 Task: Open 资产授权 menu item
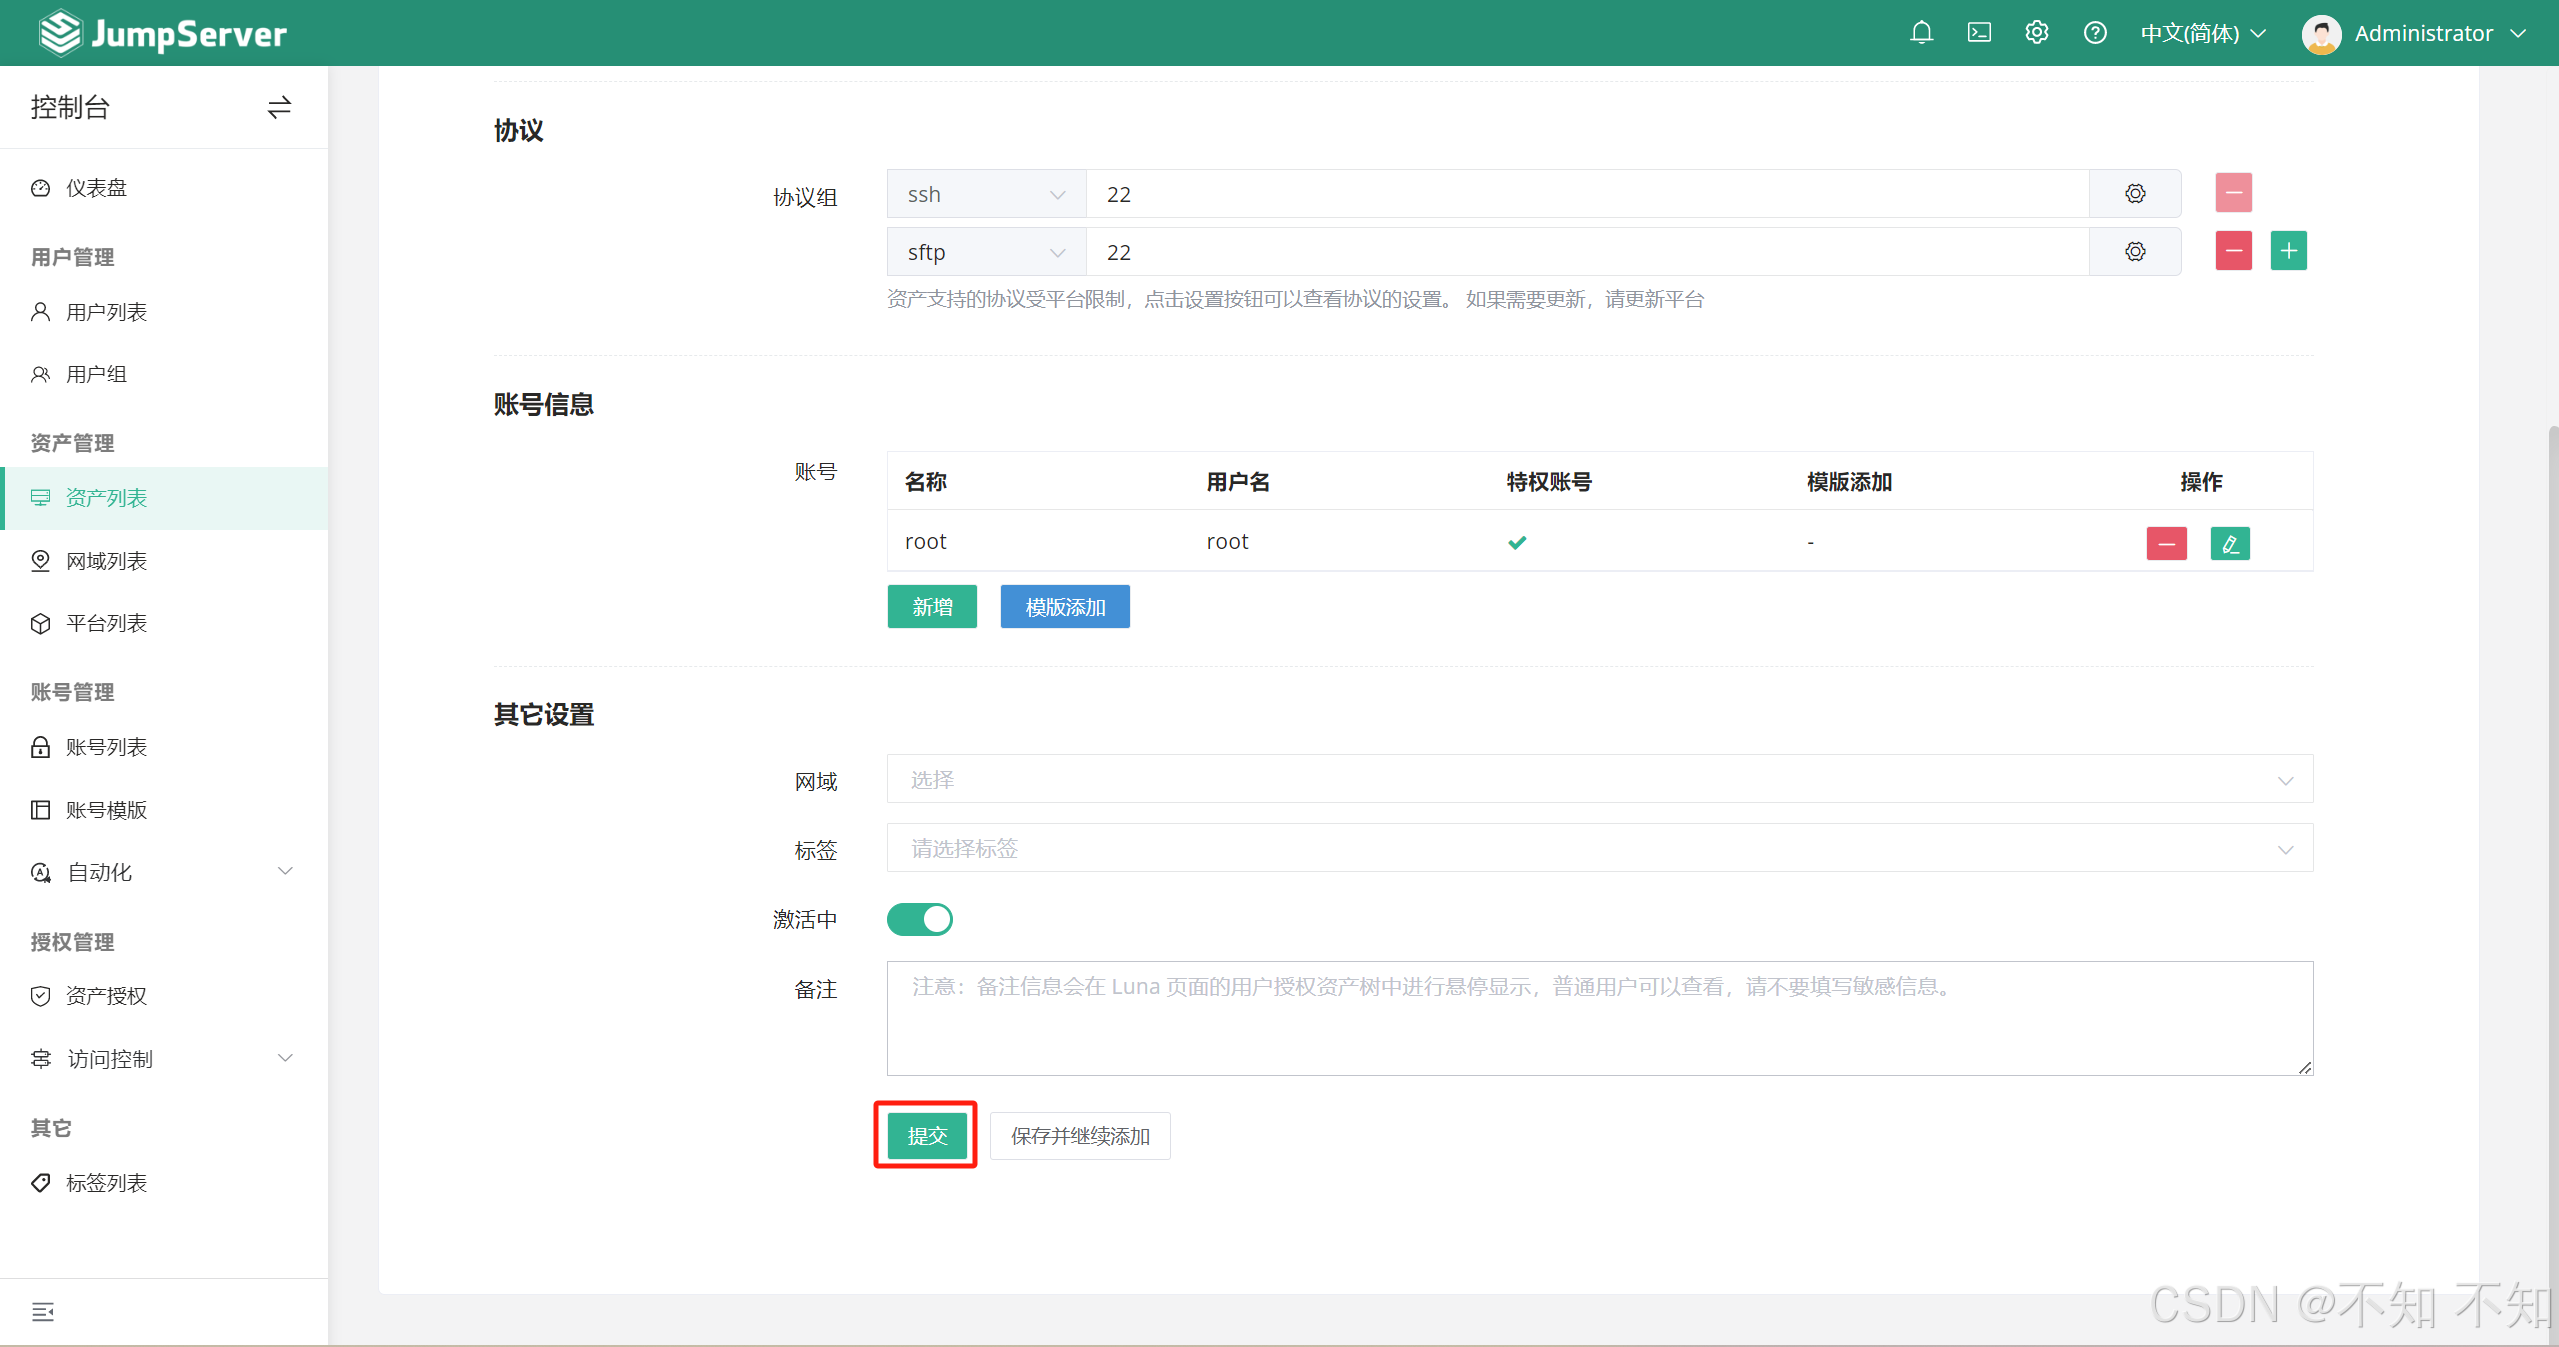pyautogui.click(x=106, y=996)
